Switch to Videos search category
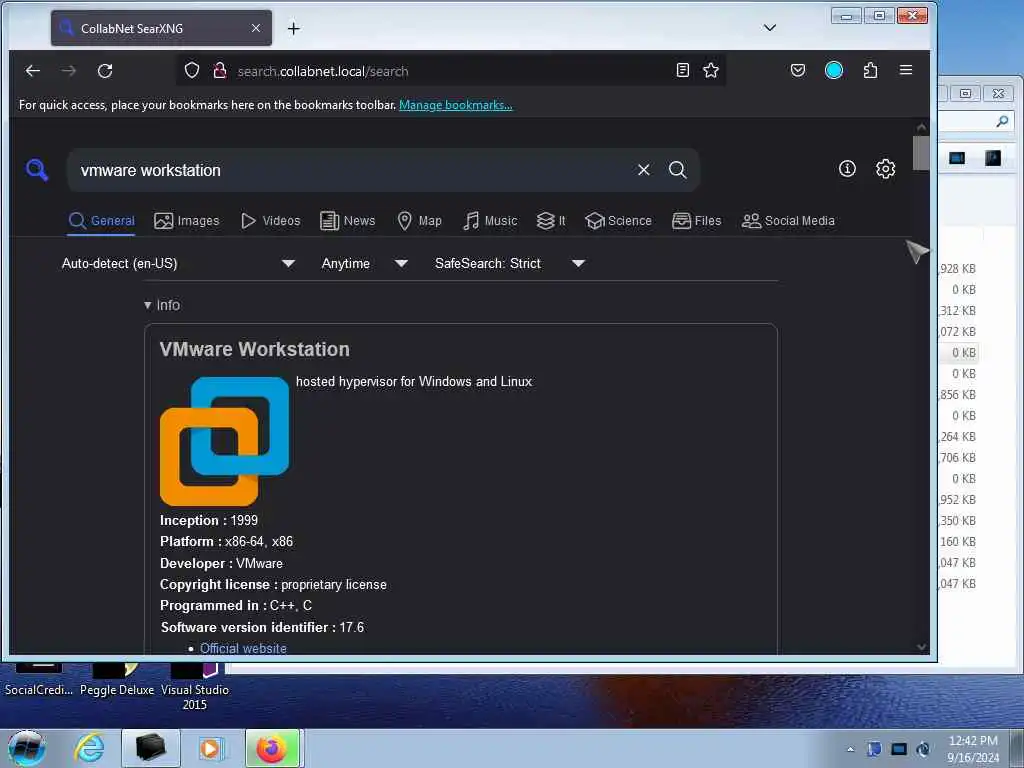This screenshot has width=1024, height=768. click(x=270, y=221)
